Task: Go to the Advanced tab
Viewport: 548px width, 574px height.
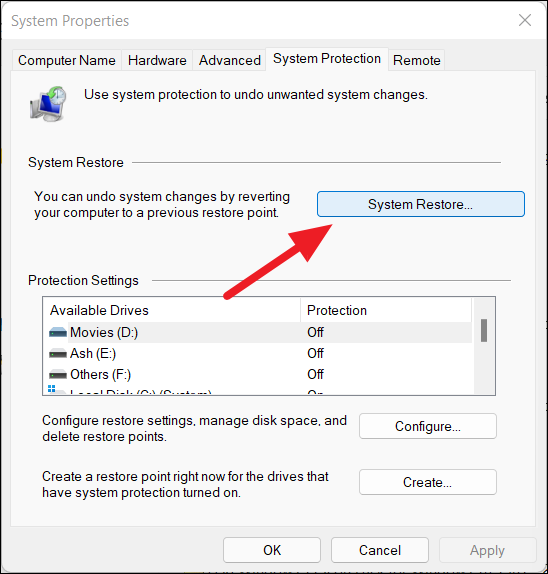Action: pos(230,60)
